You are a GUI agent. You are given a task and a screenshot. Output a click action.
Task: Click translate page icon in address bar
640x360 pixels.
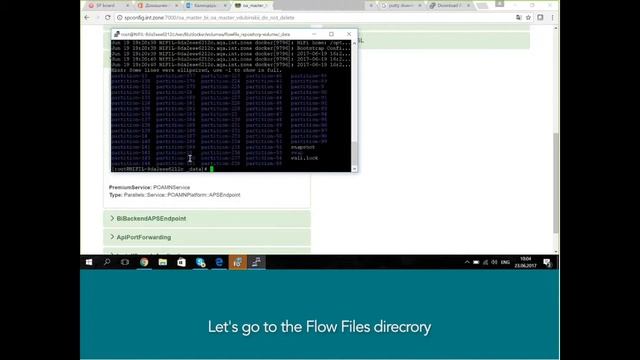click(x=518, y=18)
